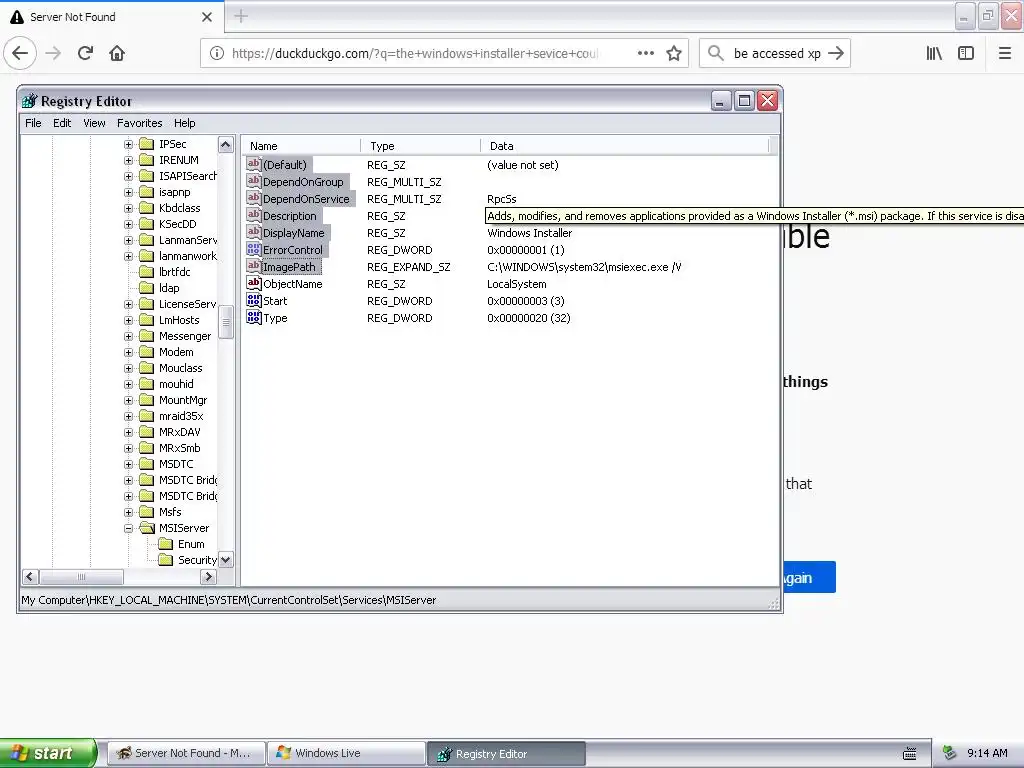The image size is (1024, 768).
Task: Switch to Server Not Found taskbar button
Action: pyautogui.click(x=186, y=753)
